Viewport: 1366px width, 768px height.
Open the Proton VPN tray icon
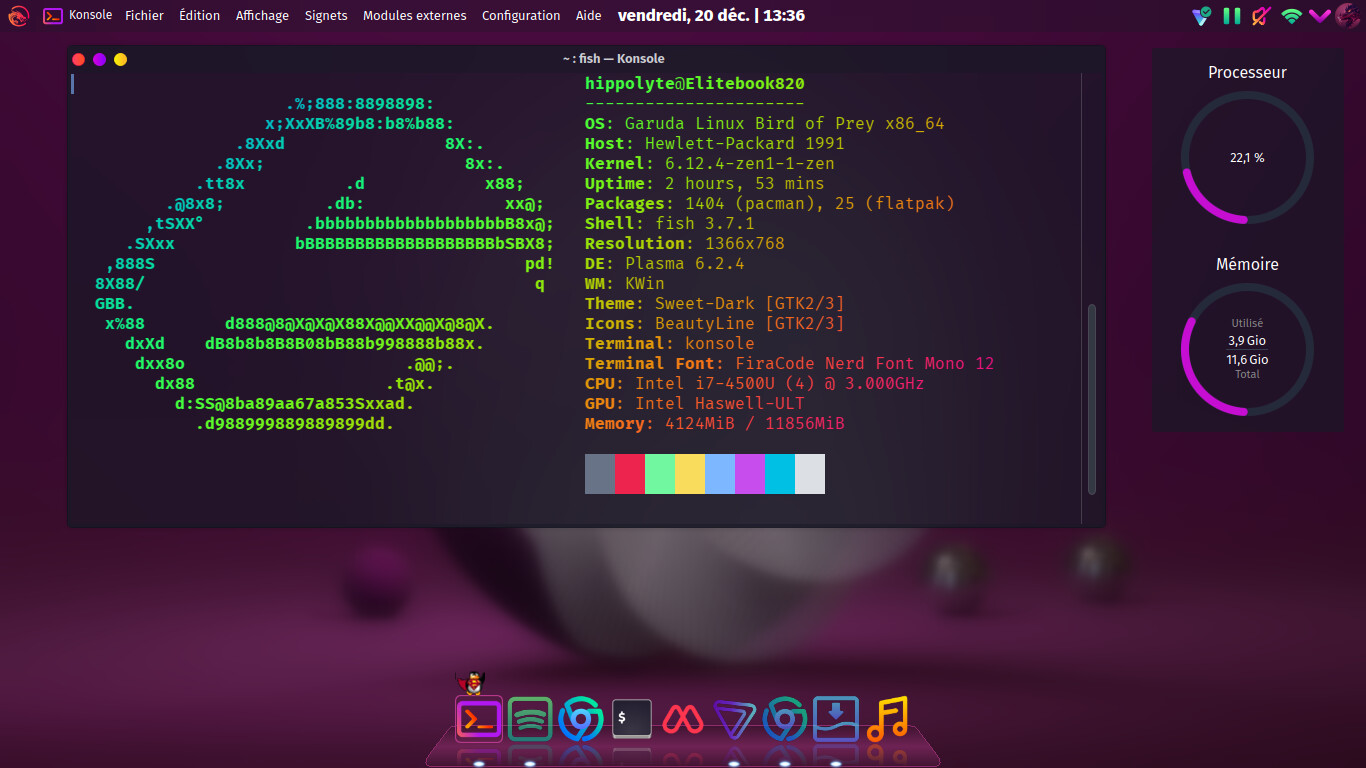pyautogui.click(x=1202, y=16)
